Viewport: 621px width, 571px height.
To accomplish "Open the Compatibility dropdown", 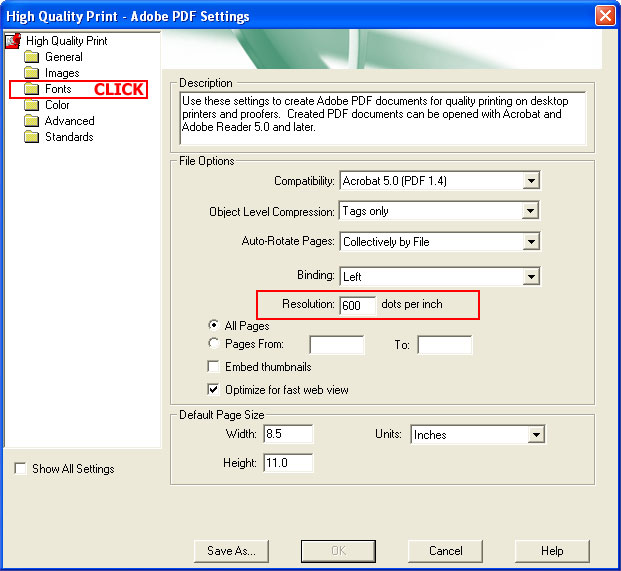I will coord(531,181).
